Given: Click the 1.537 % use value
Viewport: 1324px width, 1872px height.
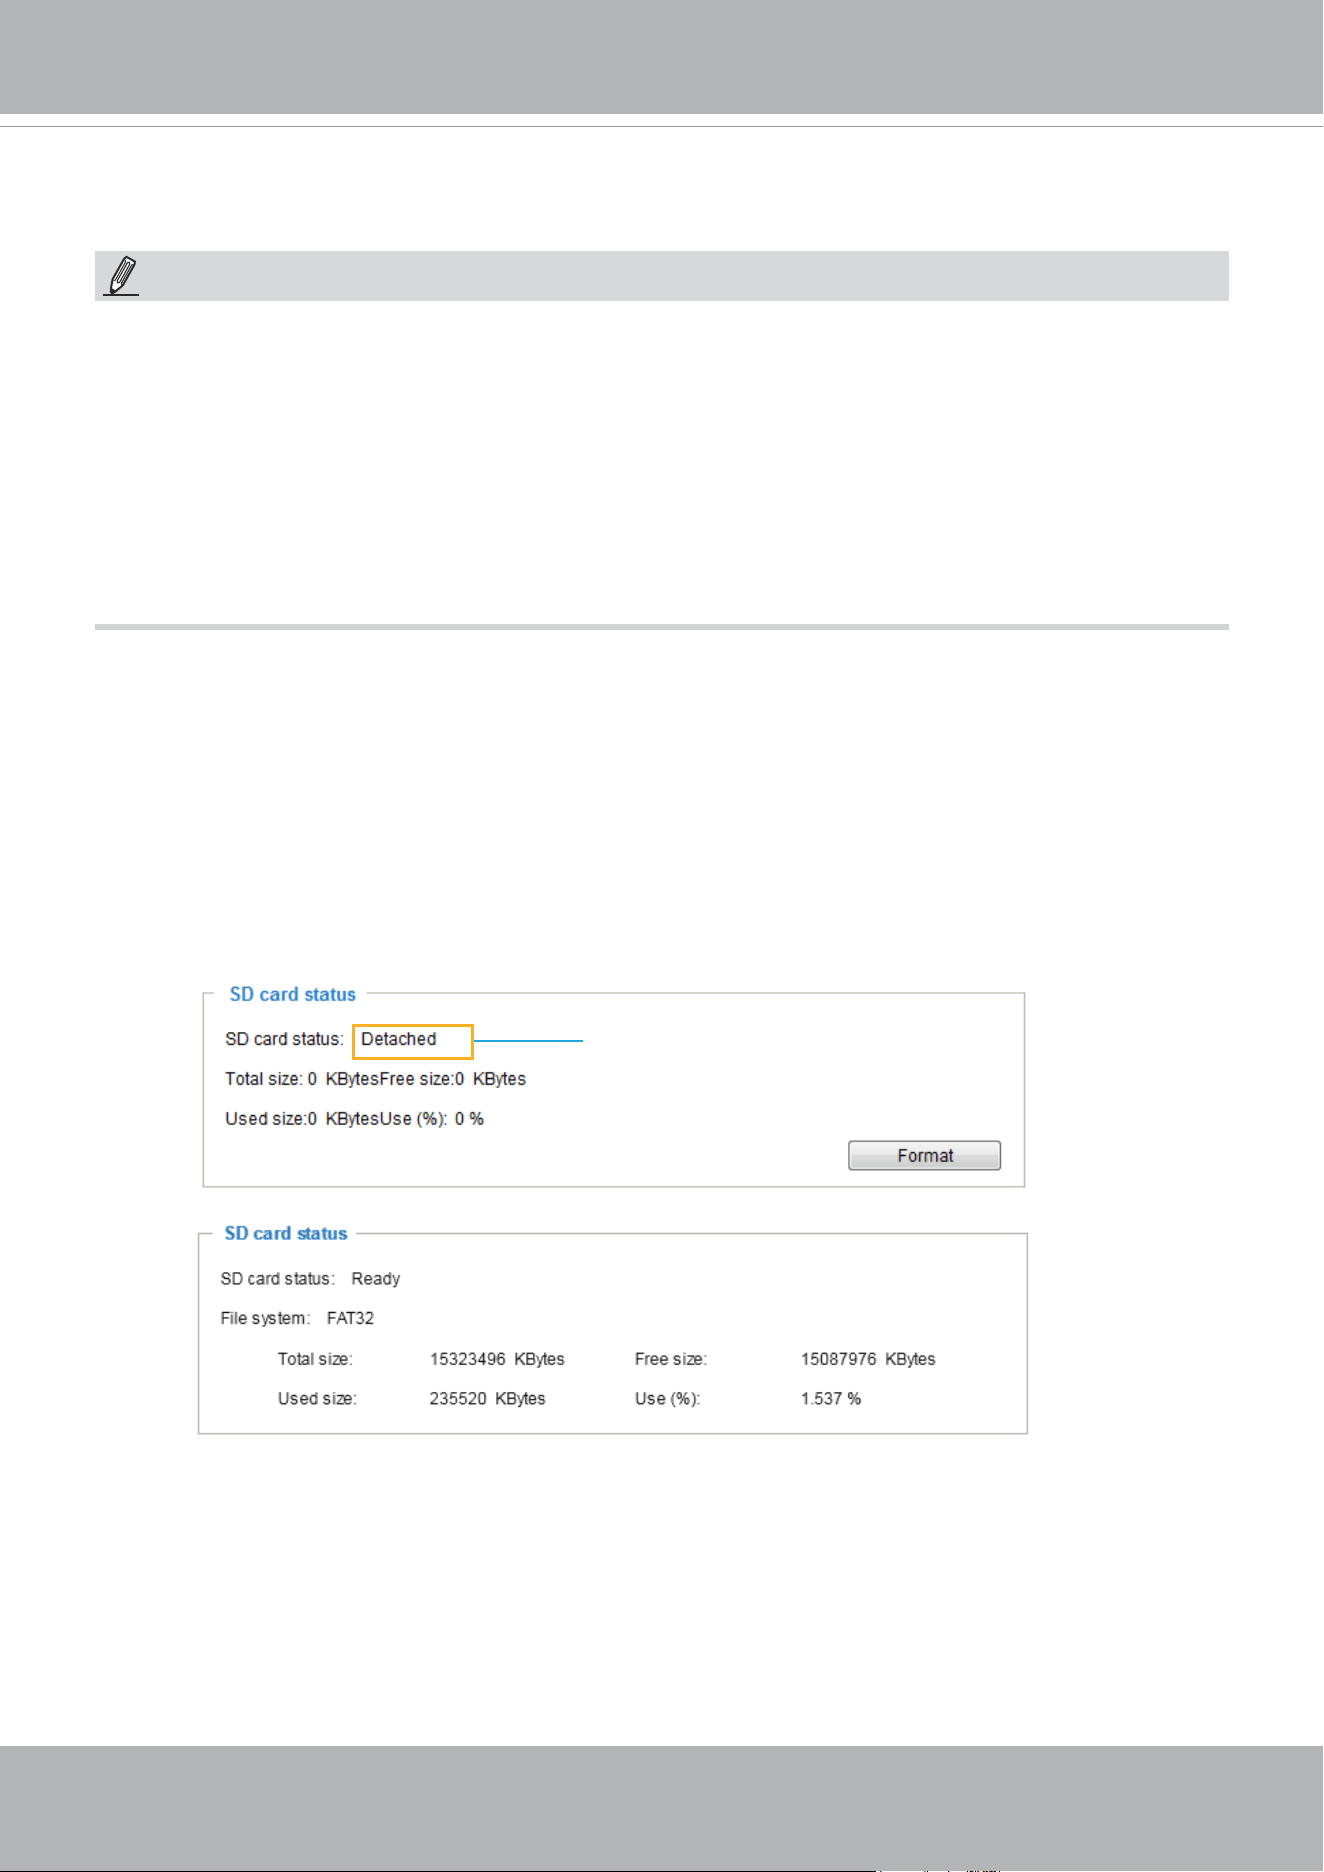Looking at the screenshot, I should (x=830, y=1398).
